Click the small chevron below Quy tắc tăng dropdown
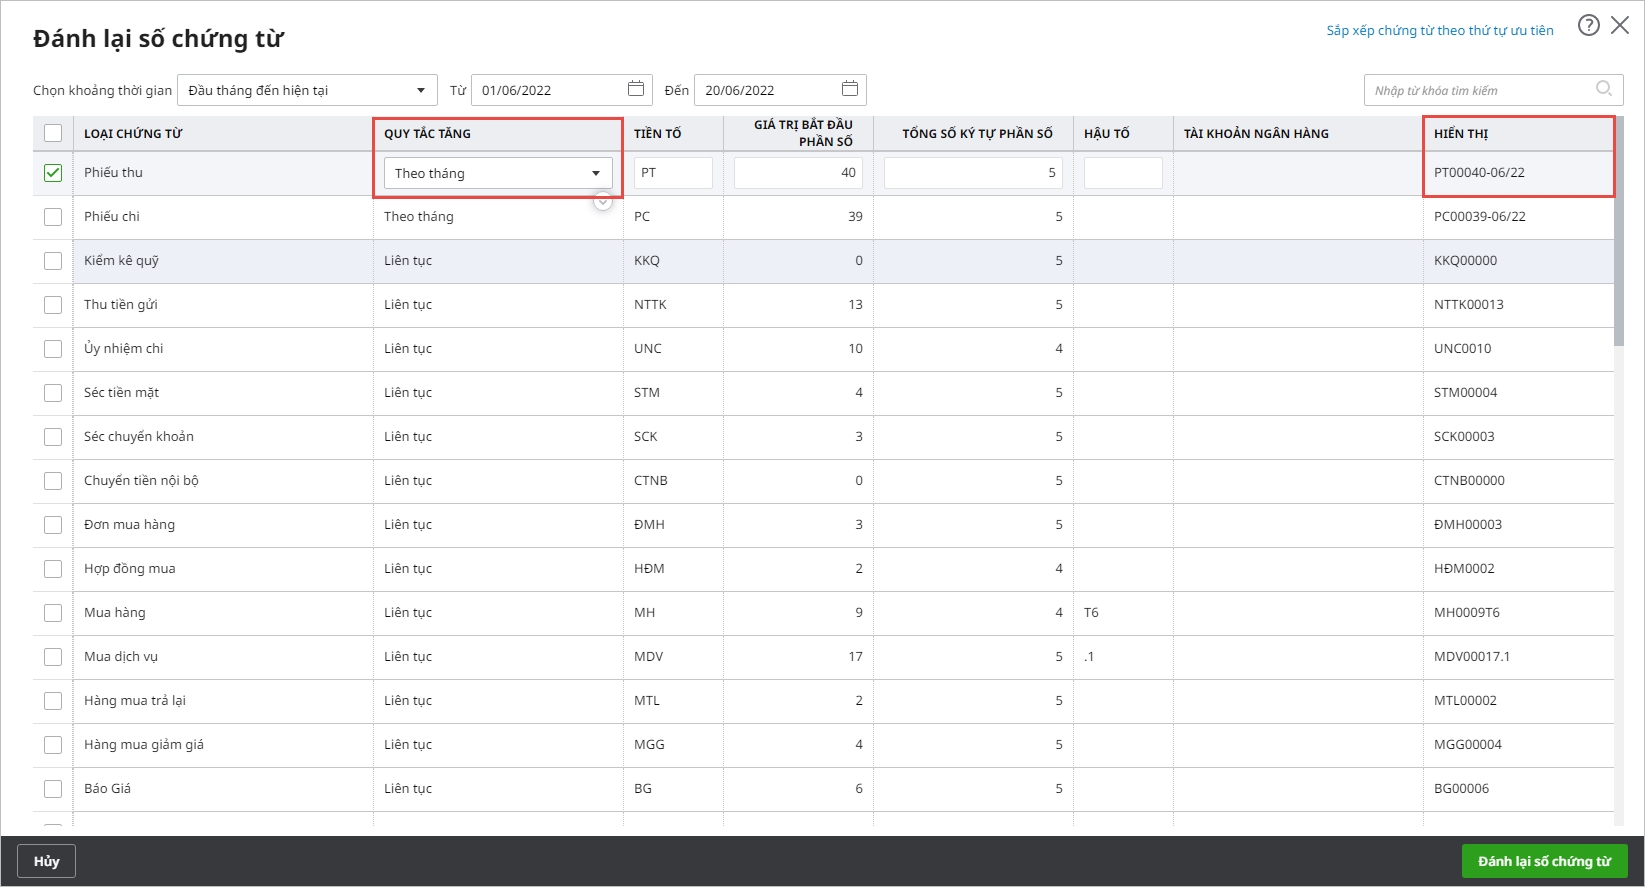Image resolution: width=1645 pixels, height=887 pixels. point(603,202)
